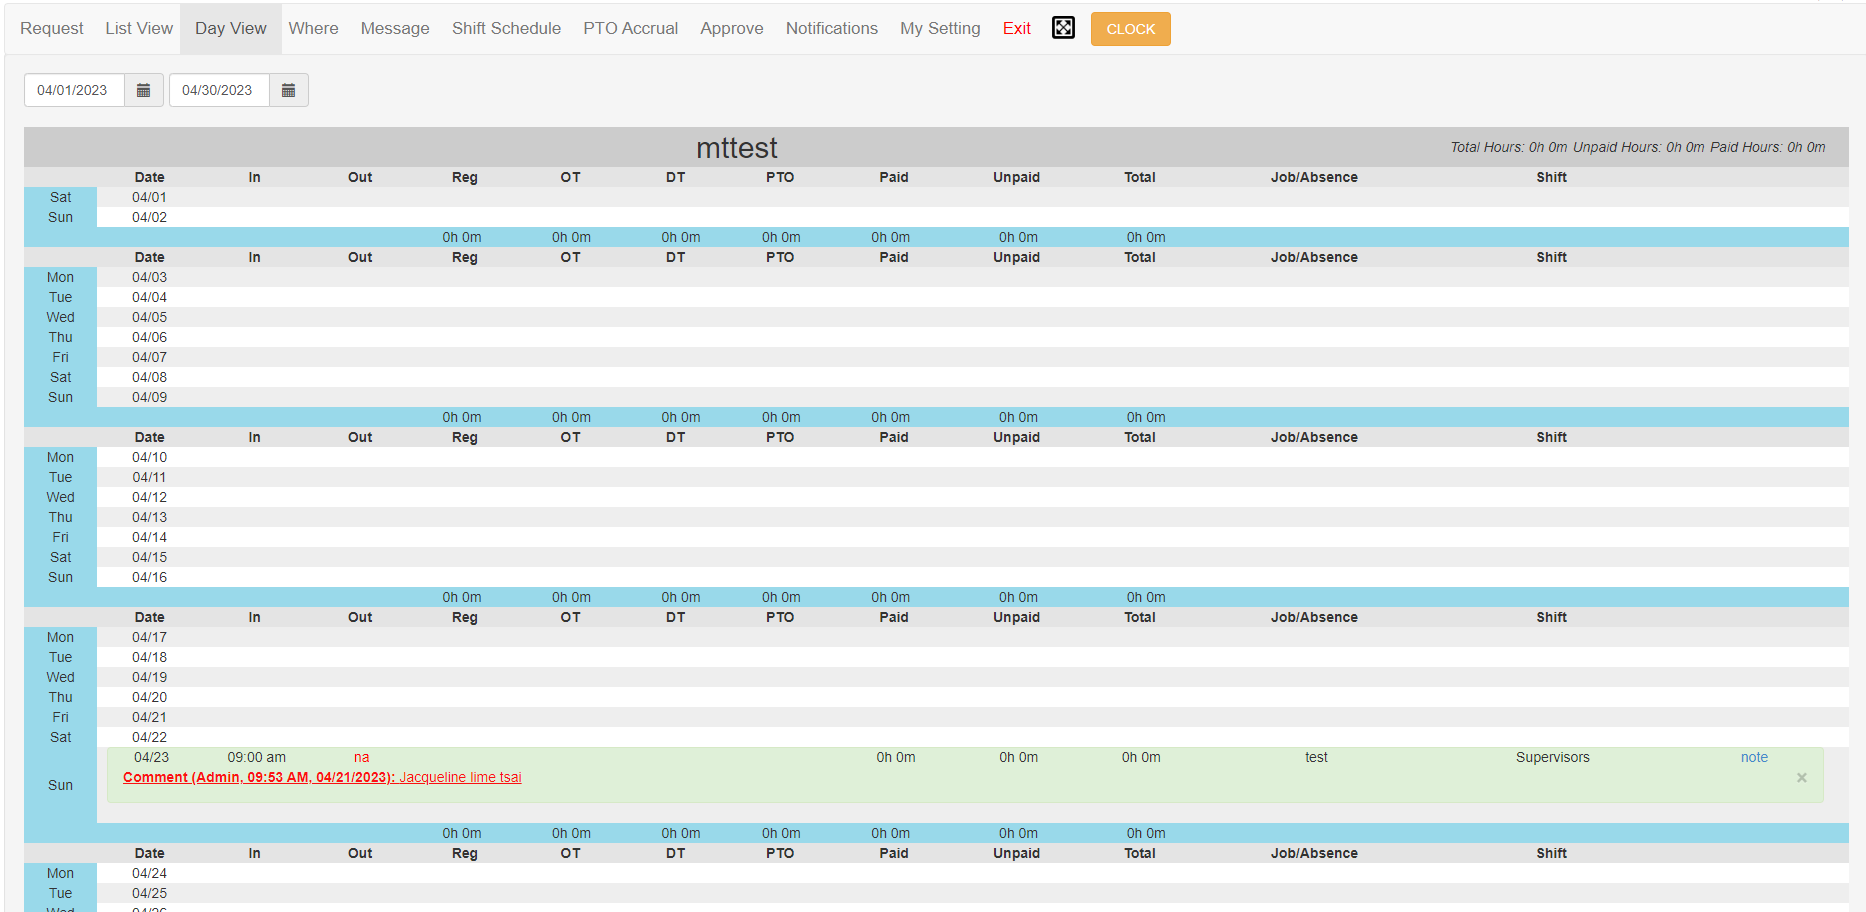Click Sun label beside 04/23 entry
The height and width of the screenshot is (912, 1866).
click(x=61, y=785)
